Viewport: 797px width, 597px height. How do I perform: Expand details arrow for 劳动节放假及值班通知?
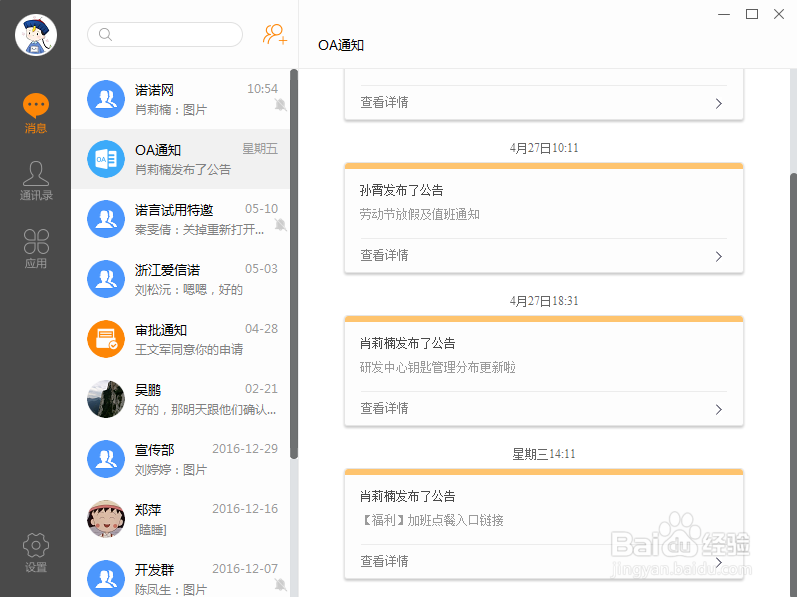click(718, 256)
